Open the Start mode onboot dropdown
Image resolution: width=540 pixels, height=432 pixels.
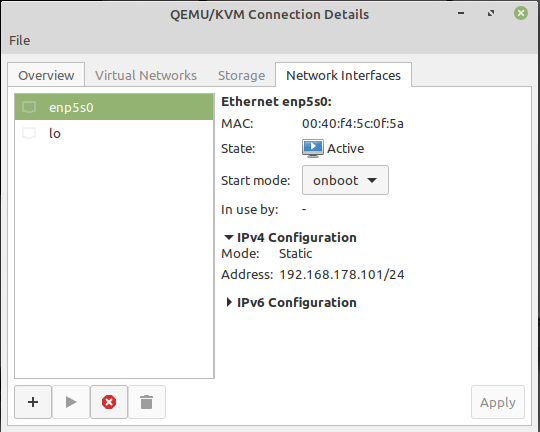[x=345, y=180]
